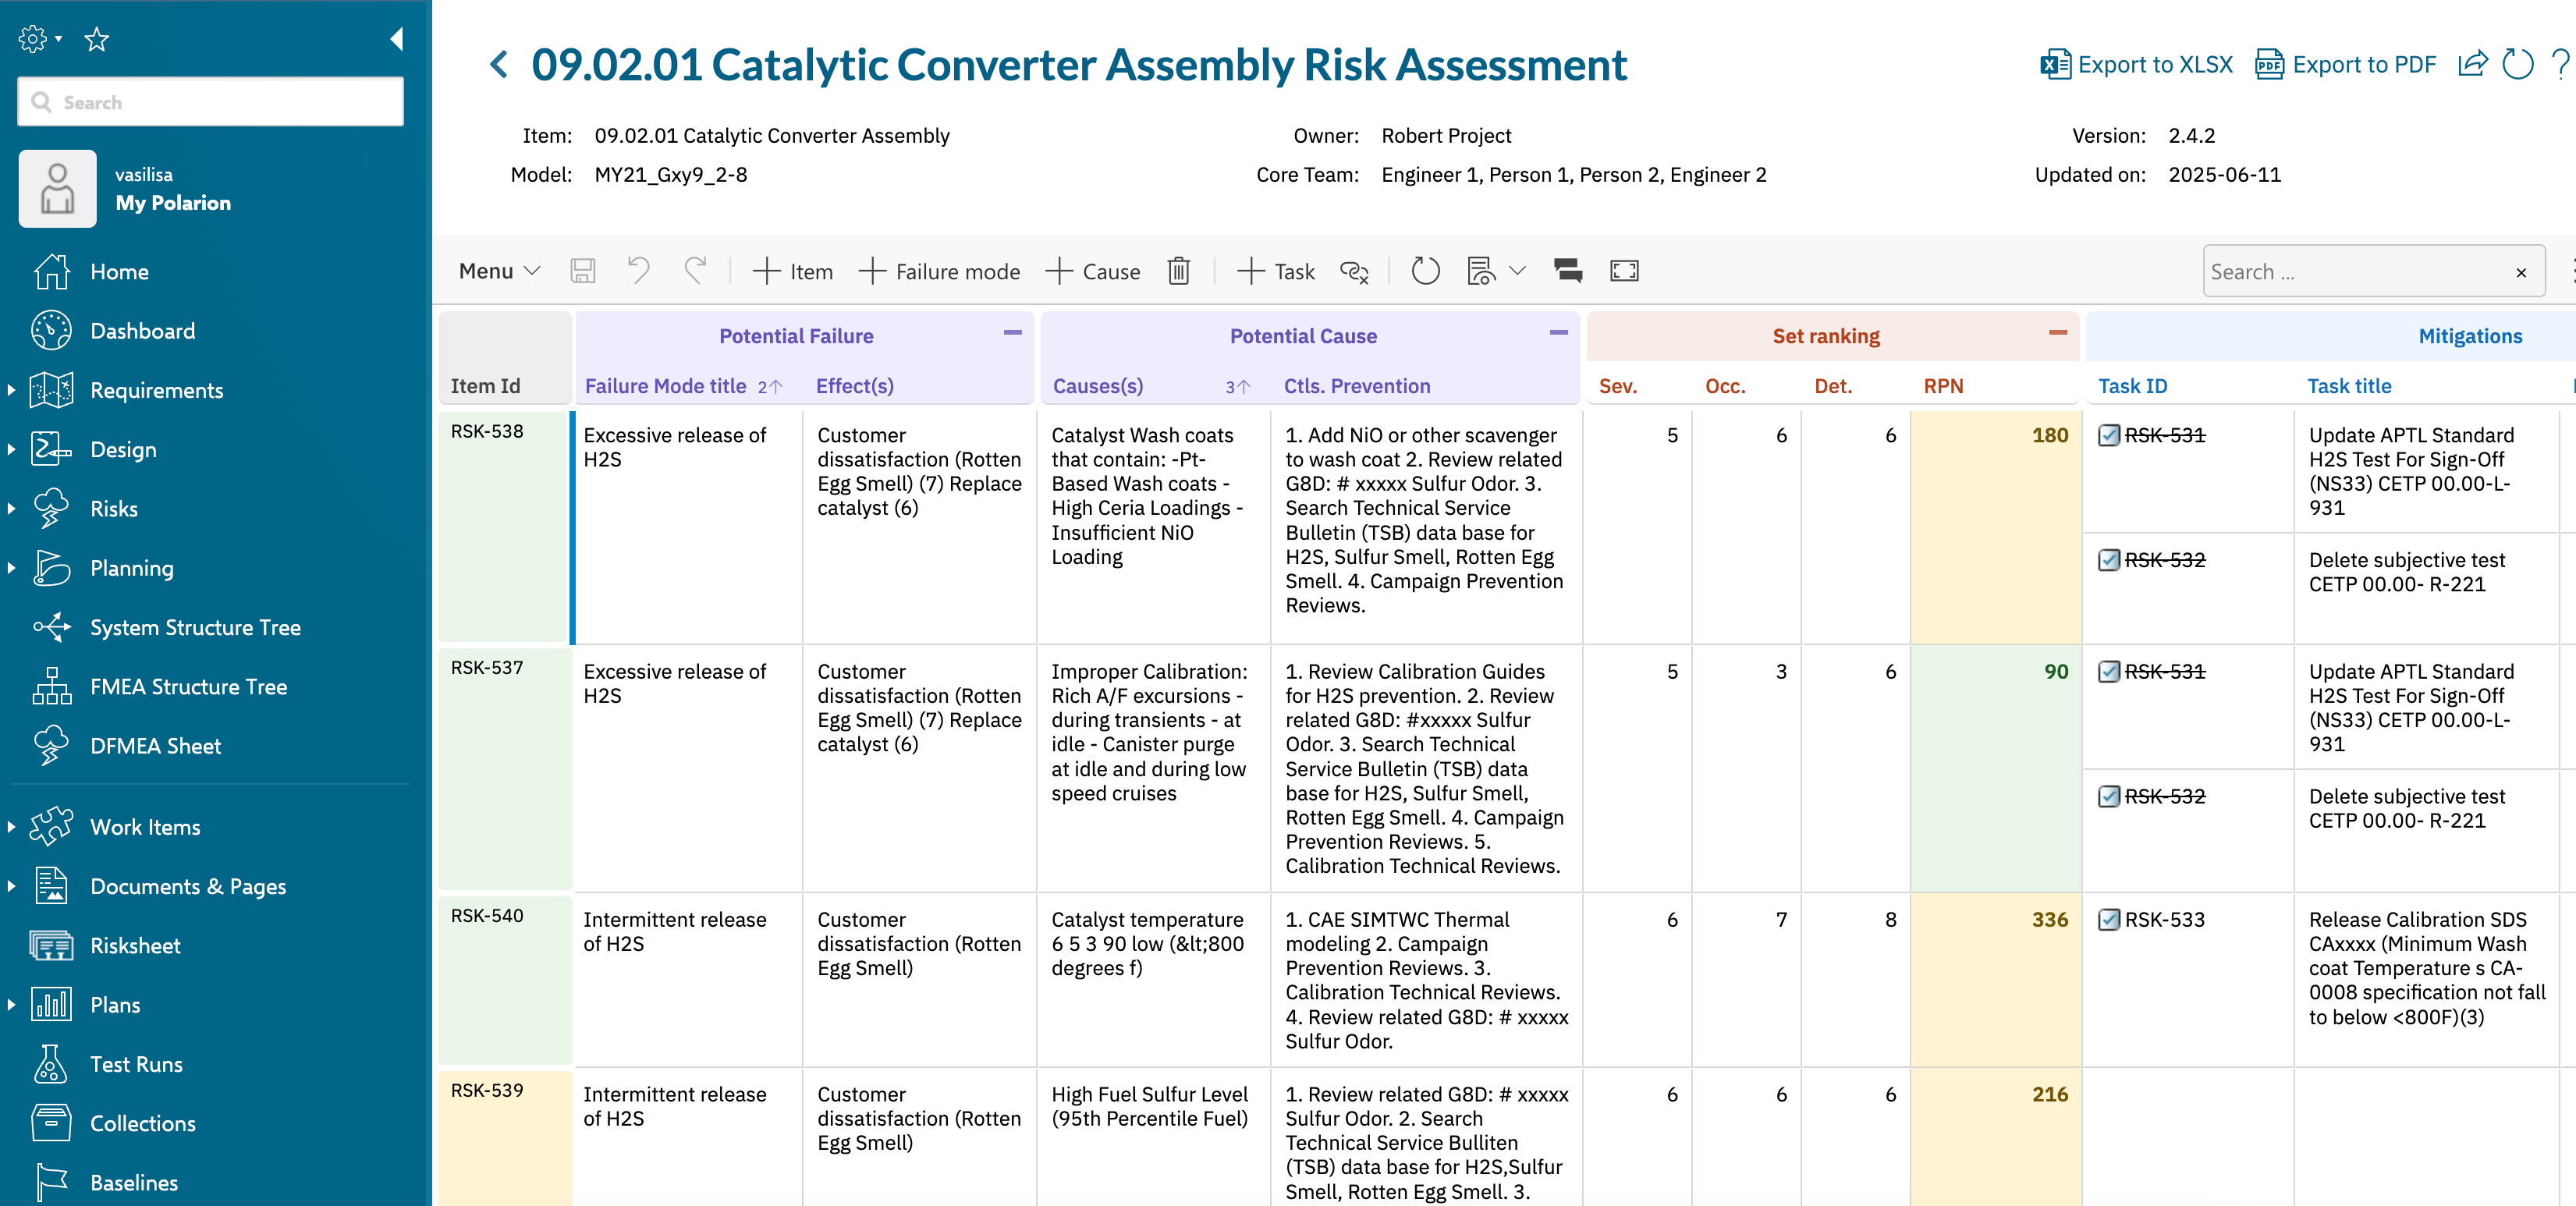The image size is (2576, 1206).
Task: Add a new Cause
Action: tap(1092, 271)
